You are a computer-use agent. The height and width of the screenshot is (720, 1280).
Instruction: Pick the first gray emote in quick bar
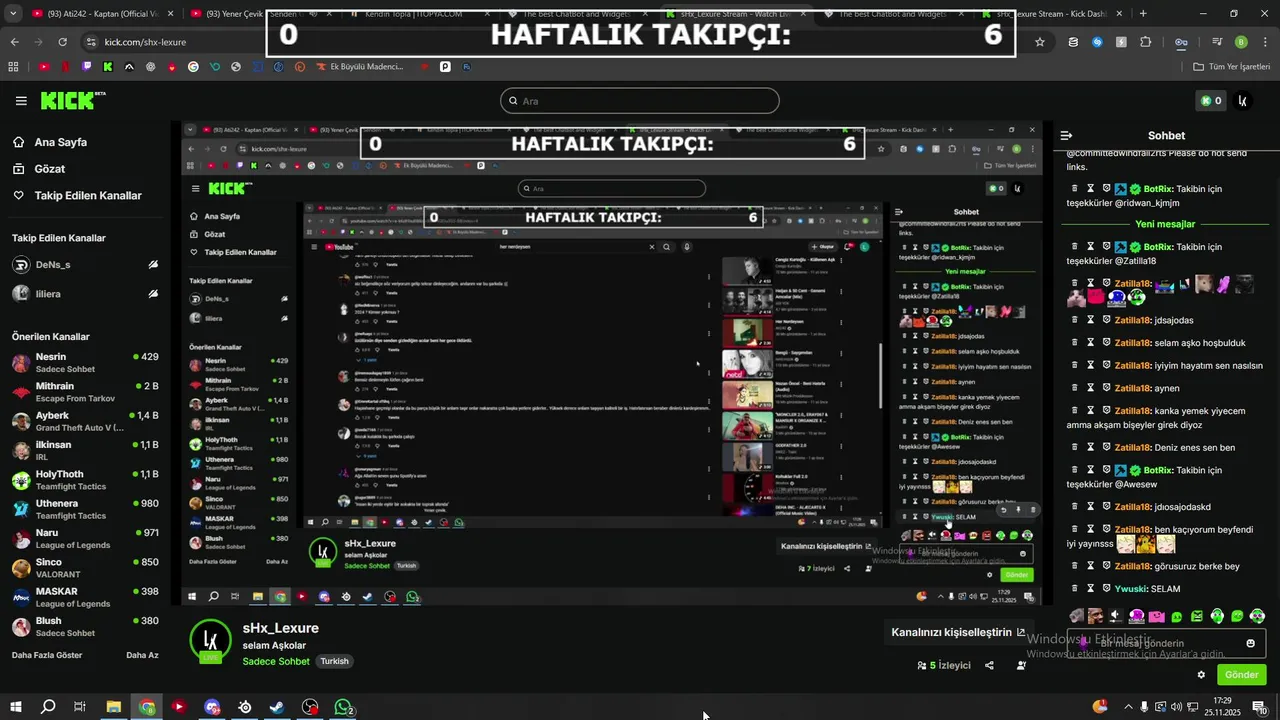click(x=1076, y=617)
